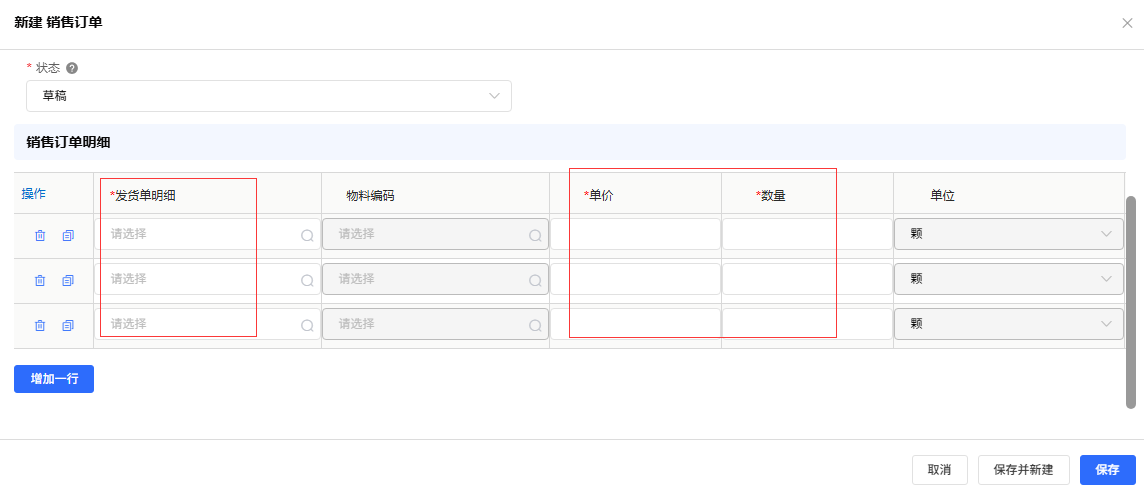The height and width of the screenshot is (497, 1144).
Task: Copy the second order detail row
Action: (68, 281)
